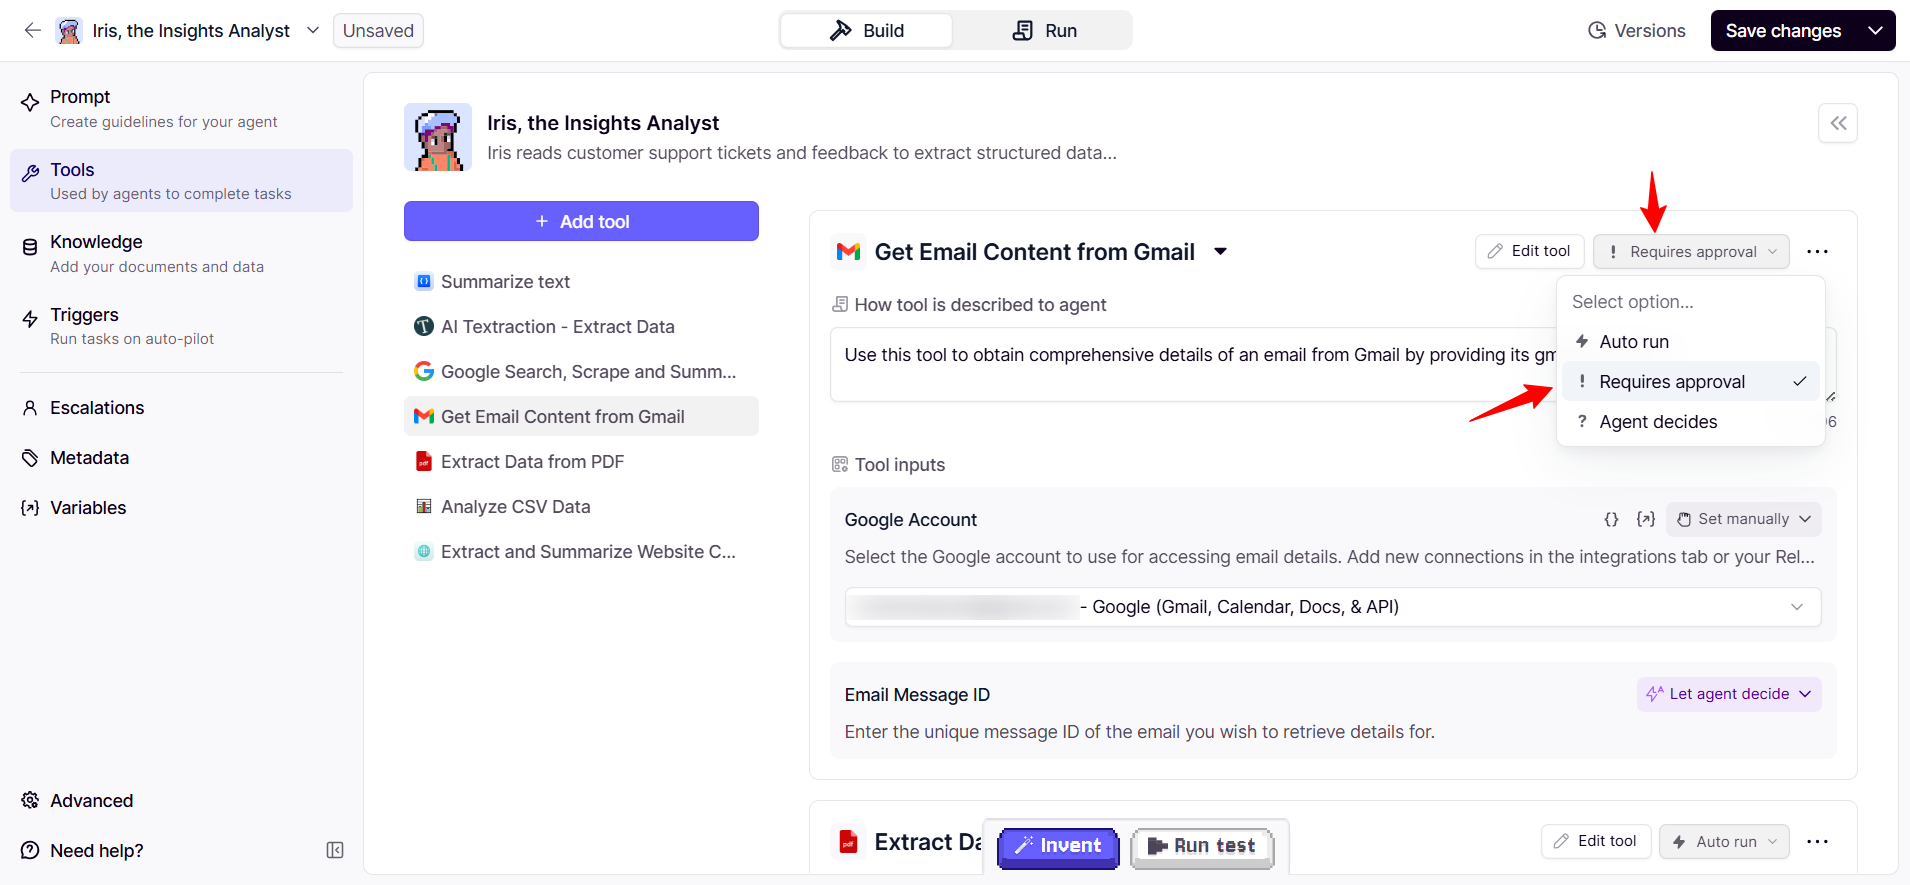Click the Invent button

click(1058, 847)
